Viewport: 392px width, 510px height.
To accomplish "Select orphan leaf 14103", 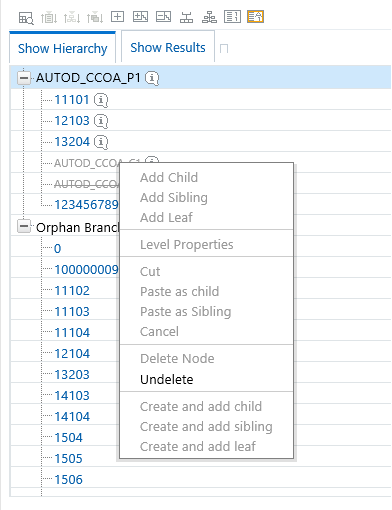I will point(72,396).
